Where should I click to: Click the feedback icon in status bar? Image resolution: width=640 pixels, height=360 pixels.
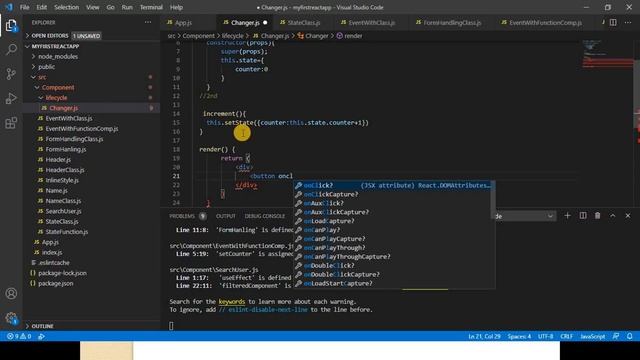click(616, 336)
